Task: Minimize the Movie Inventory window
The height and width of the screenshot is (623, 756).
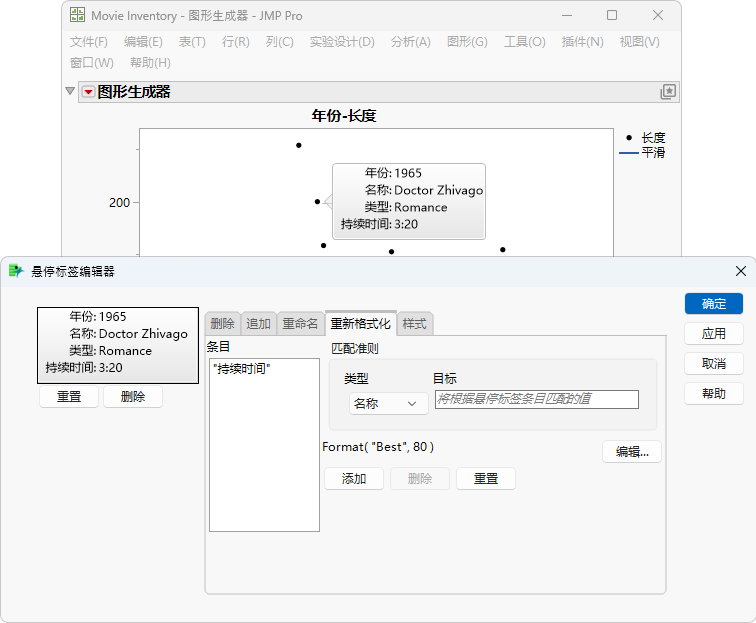Action: pyautogui.click(x=567, y=15)
